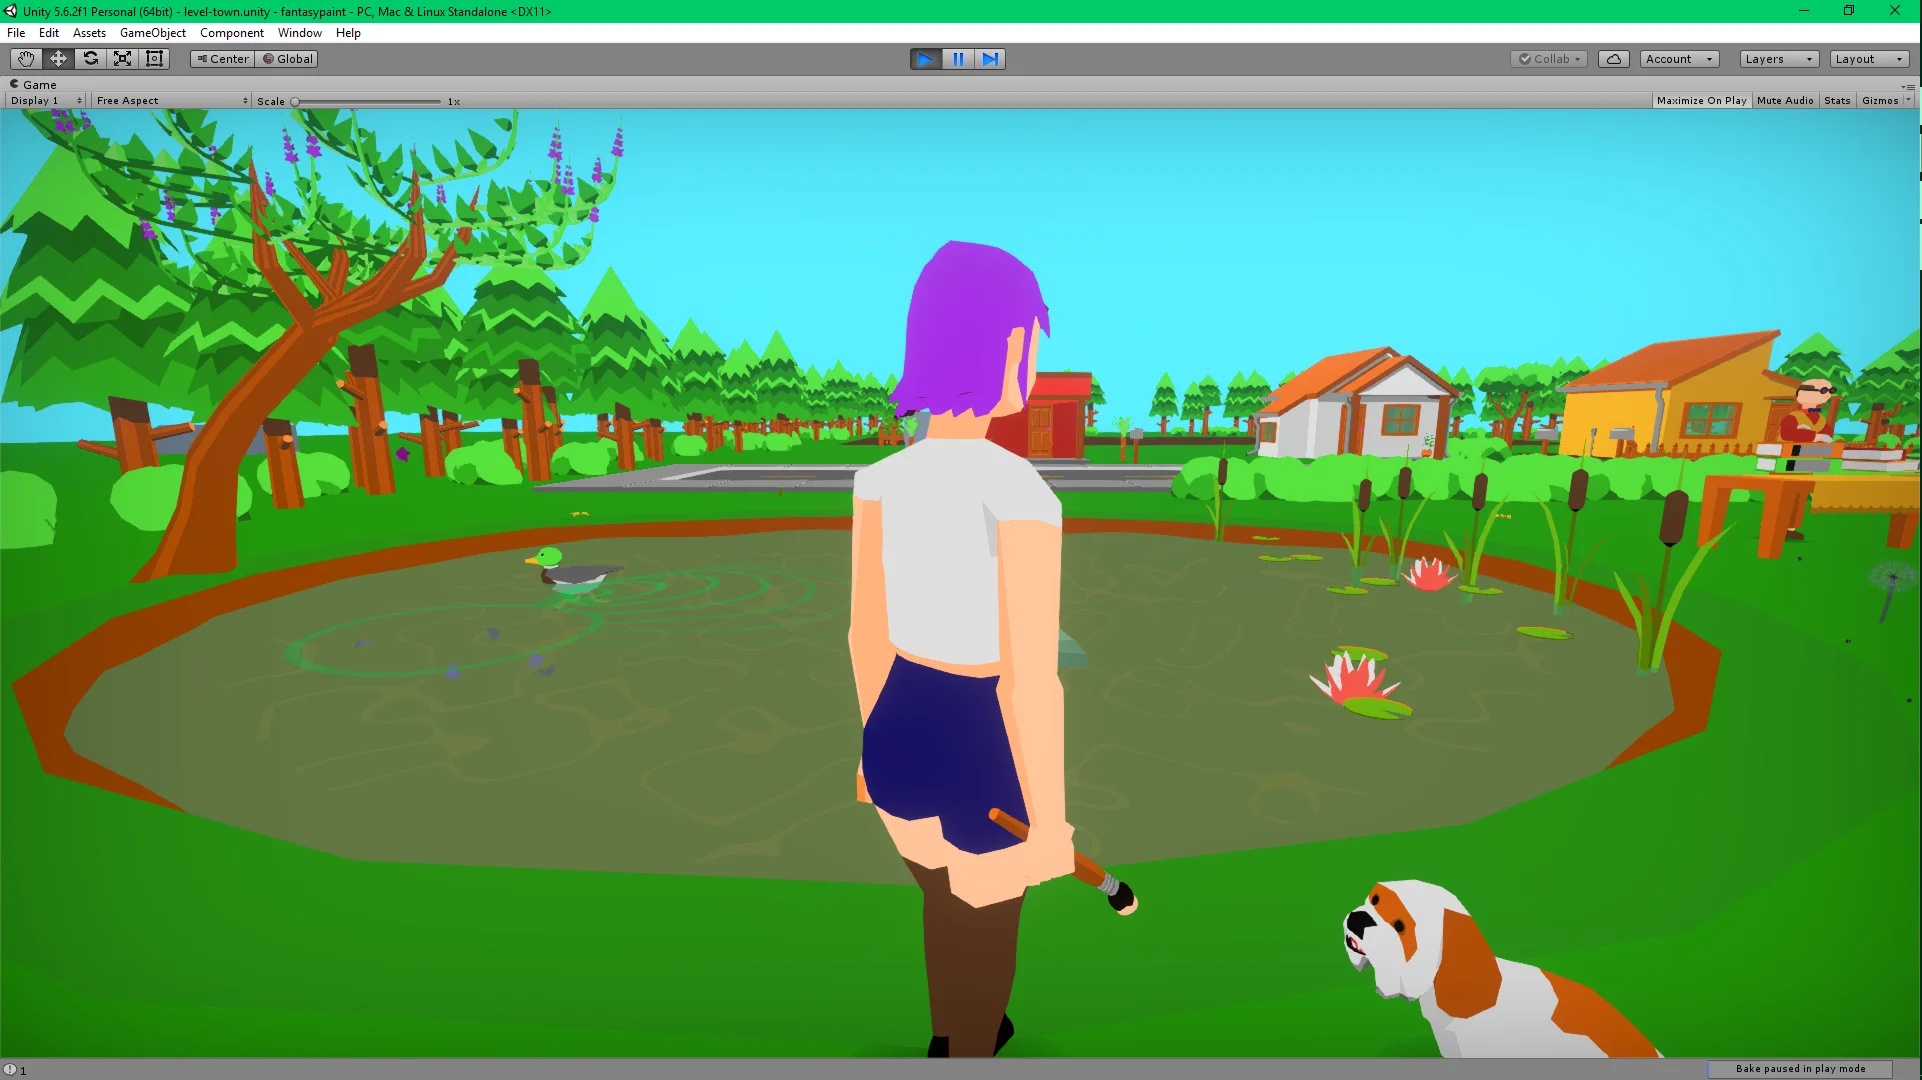1922x1080 pixels.
Task: Open the Account dropdown
Action: [1679, 59]
